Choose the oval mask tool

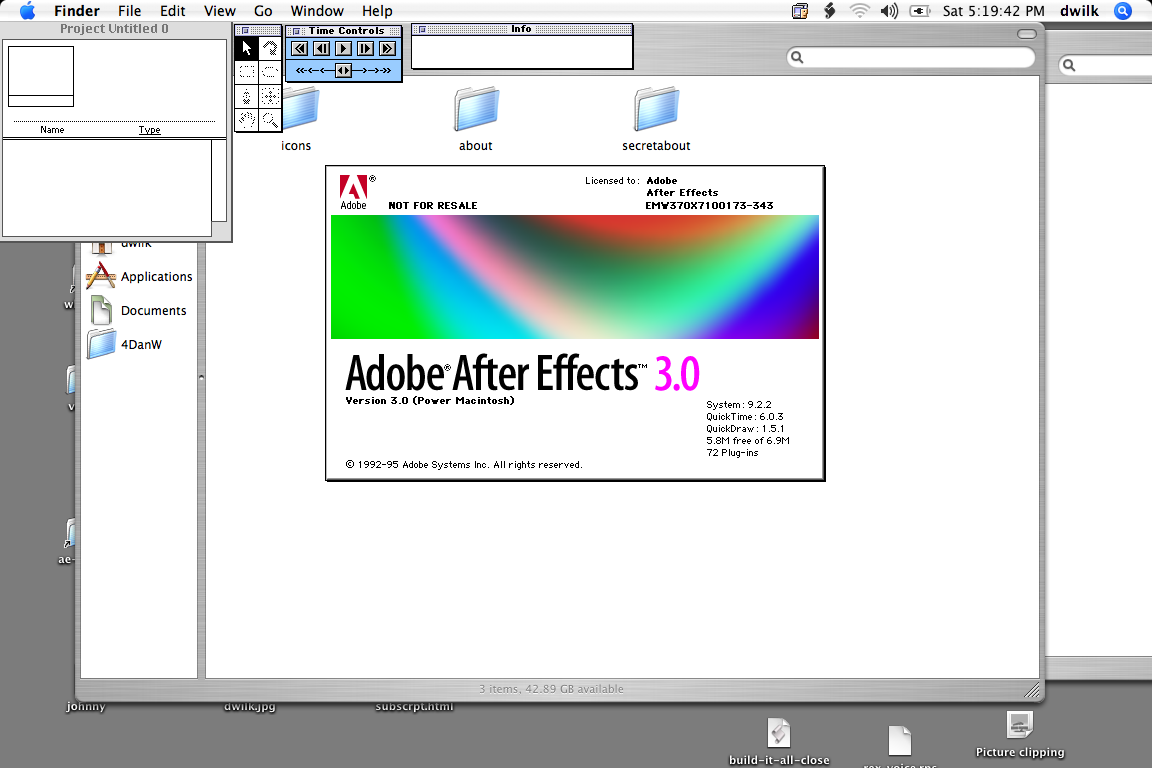270,72
